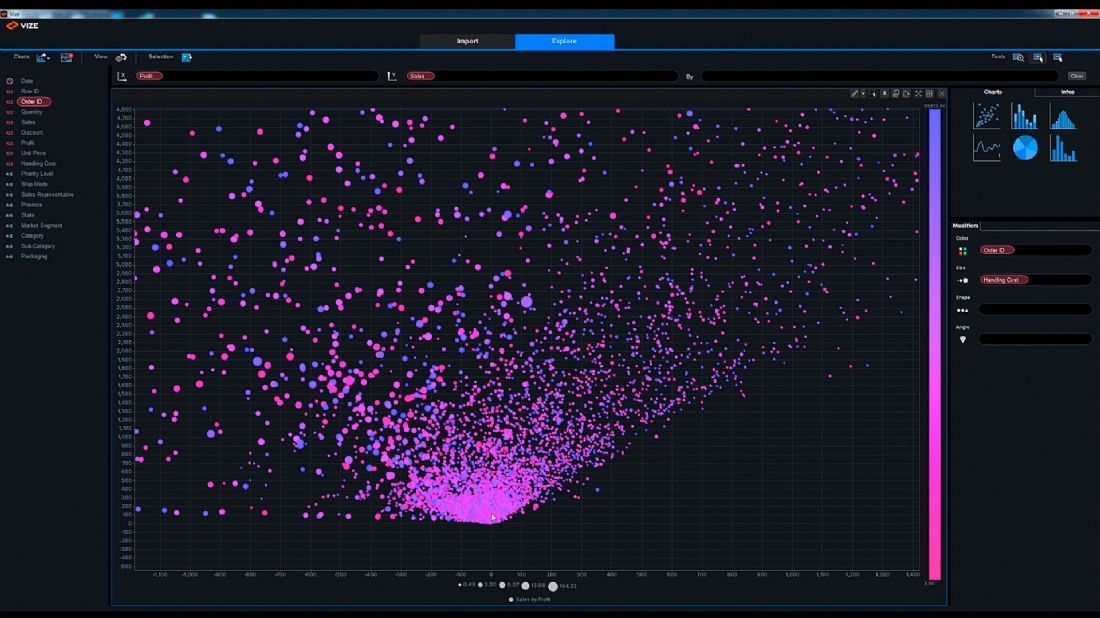Choose the descending bar chart thumbnail
1100x618 pixels.
1063,148
